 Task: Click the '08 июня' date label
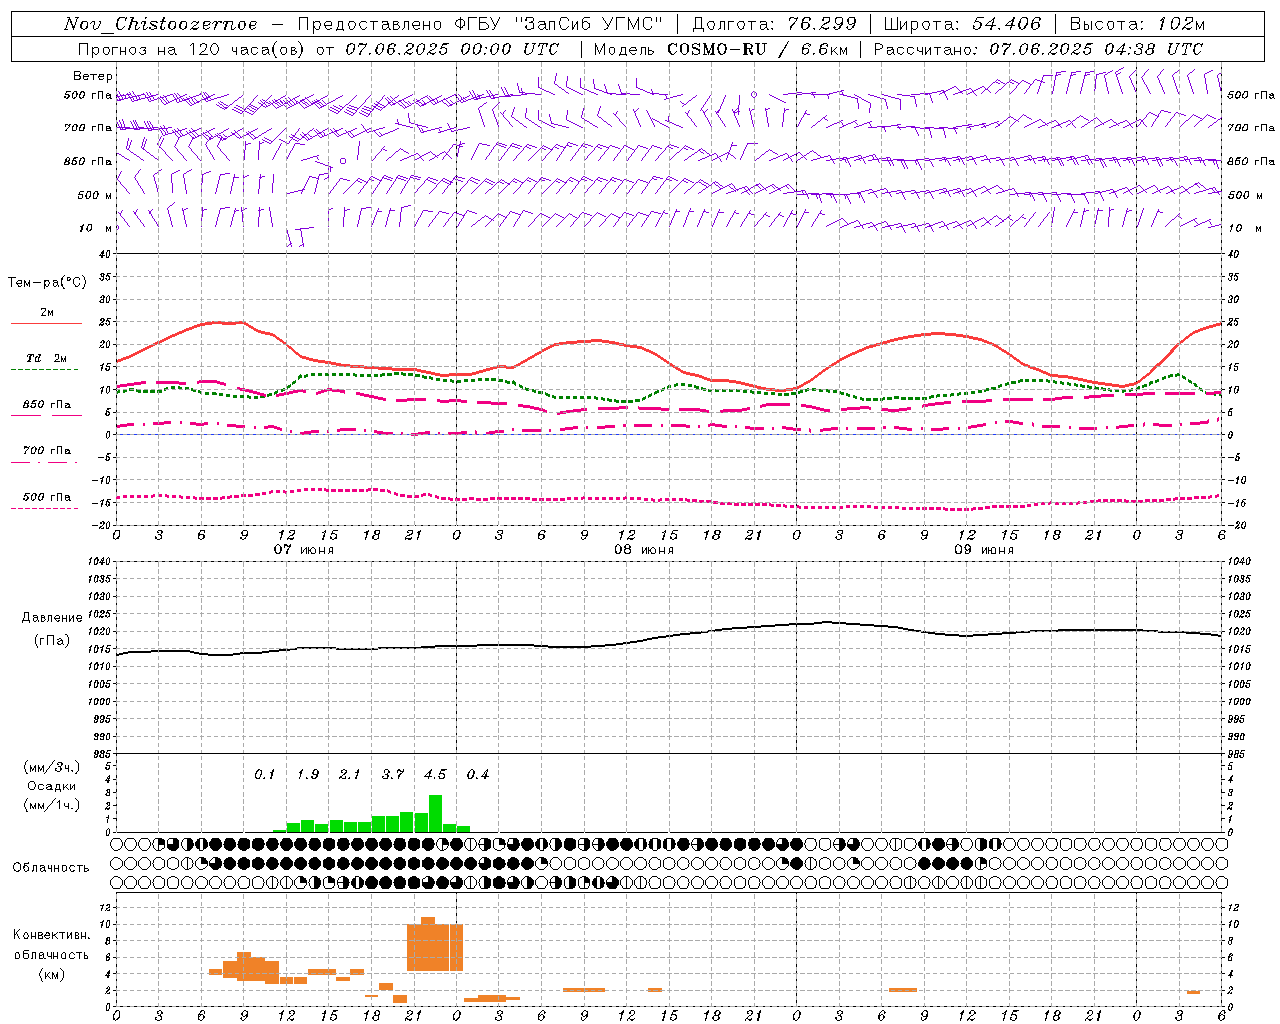tap(644, 550)
